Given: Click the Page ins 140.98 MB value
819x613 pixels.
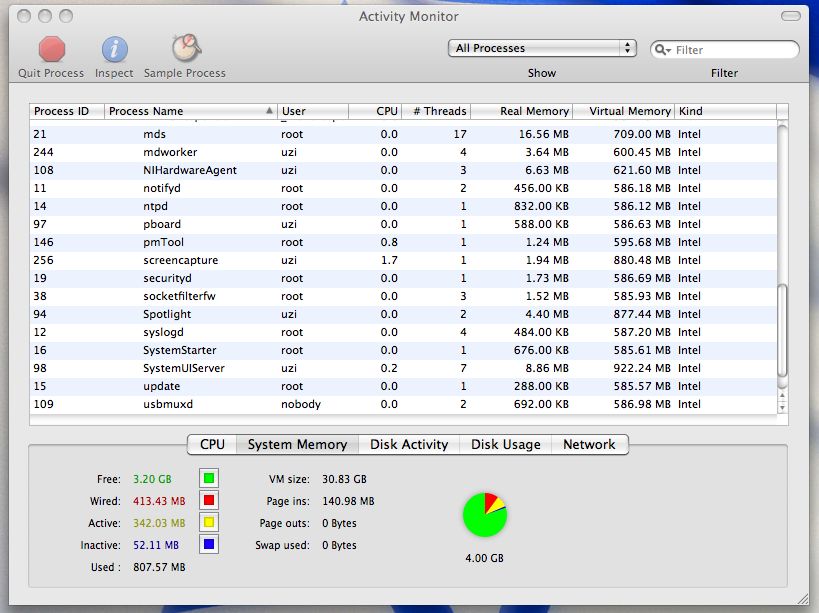Looking at the screenshot, I should click(348, 501).
